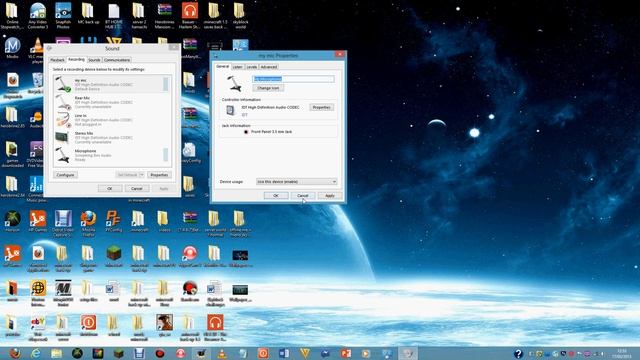This screenshot has height=360, width=640.
Task: Open the Mozilla Firefox desktop shortcut
Action: coord(88,224)
